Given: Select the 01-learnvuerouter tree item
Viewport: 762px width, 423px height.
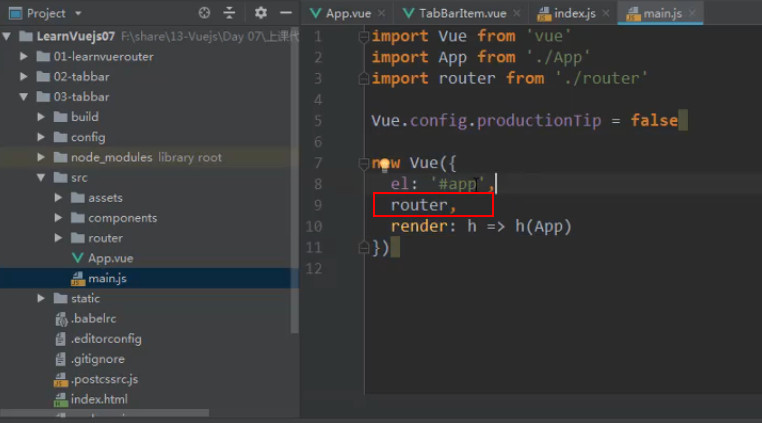Looking at the screenshot, I should pyautogui.click(x=104, y=56).
